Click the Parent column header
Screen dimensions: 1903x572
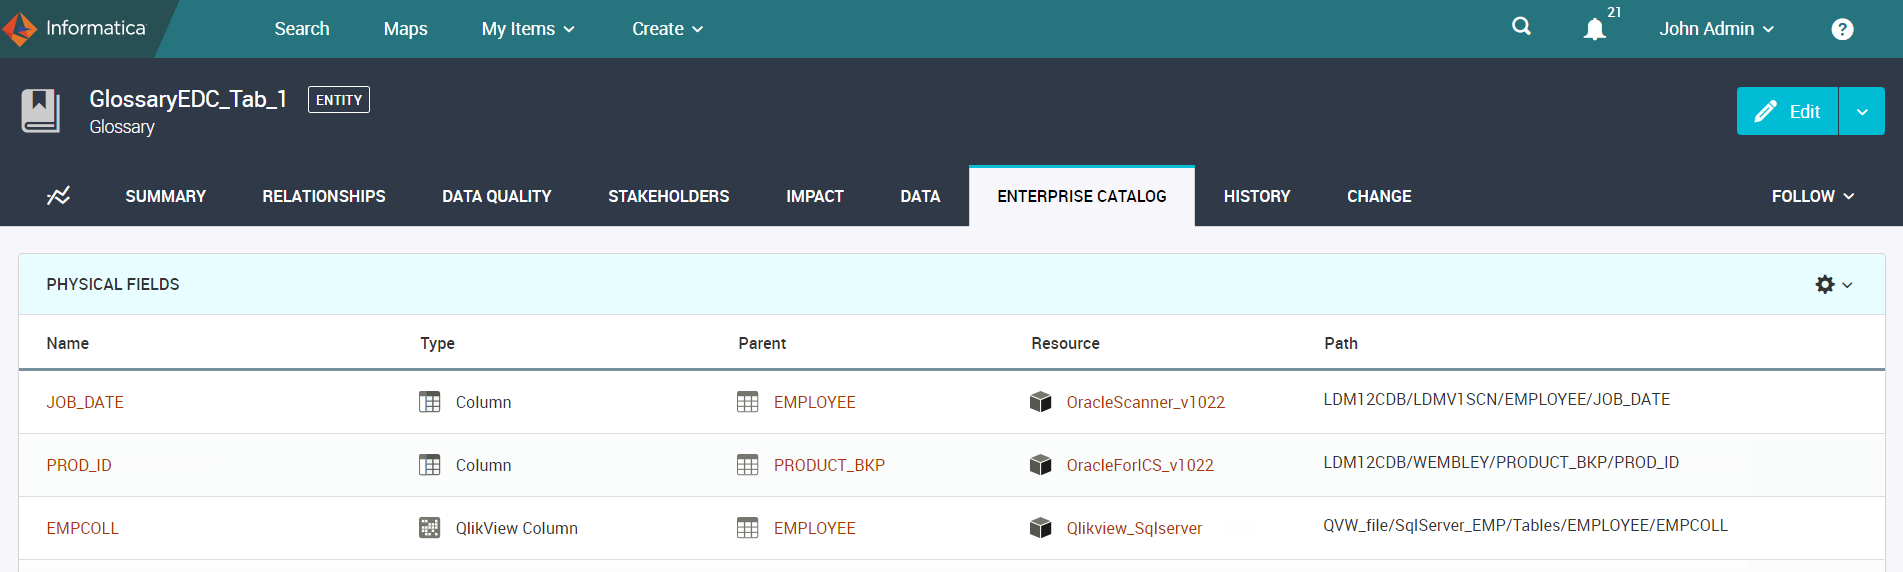762,343
